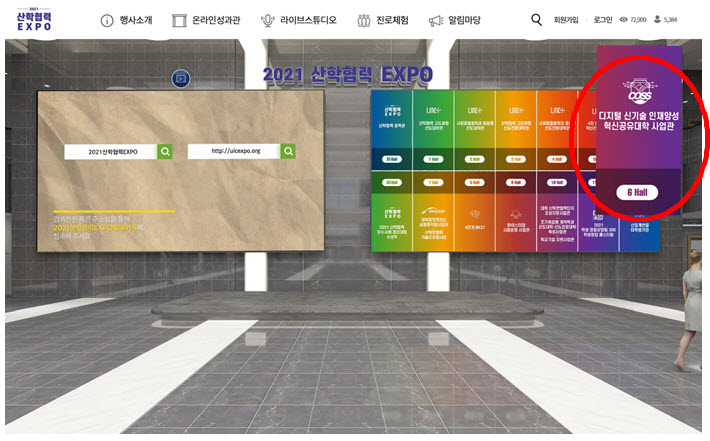Click the 2 Hall button
Image resolution: width=710 pixels, height=441 pixels.
[474, 159]
